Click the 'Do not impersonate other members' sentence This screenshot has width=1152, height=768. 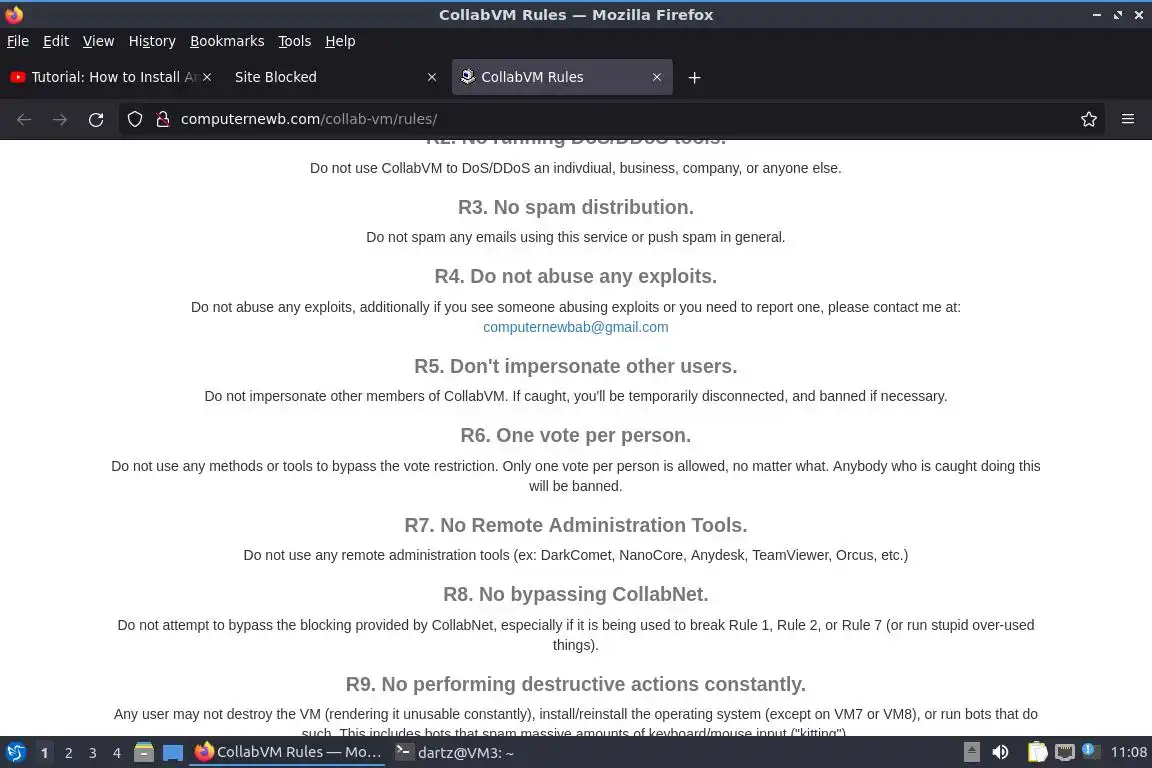click(575, 396)
